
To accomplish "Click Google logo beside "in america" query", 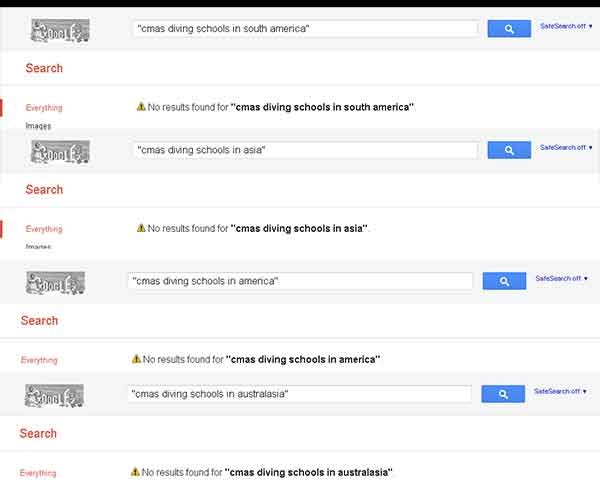I will tap(55, 282).
